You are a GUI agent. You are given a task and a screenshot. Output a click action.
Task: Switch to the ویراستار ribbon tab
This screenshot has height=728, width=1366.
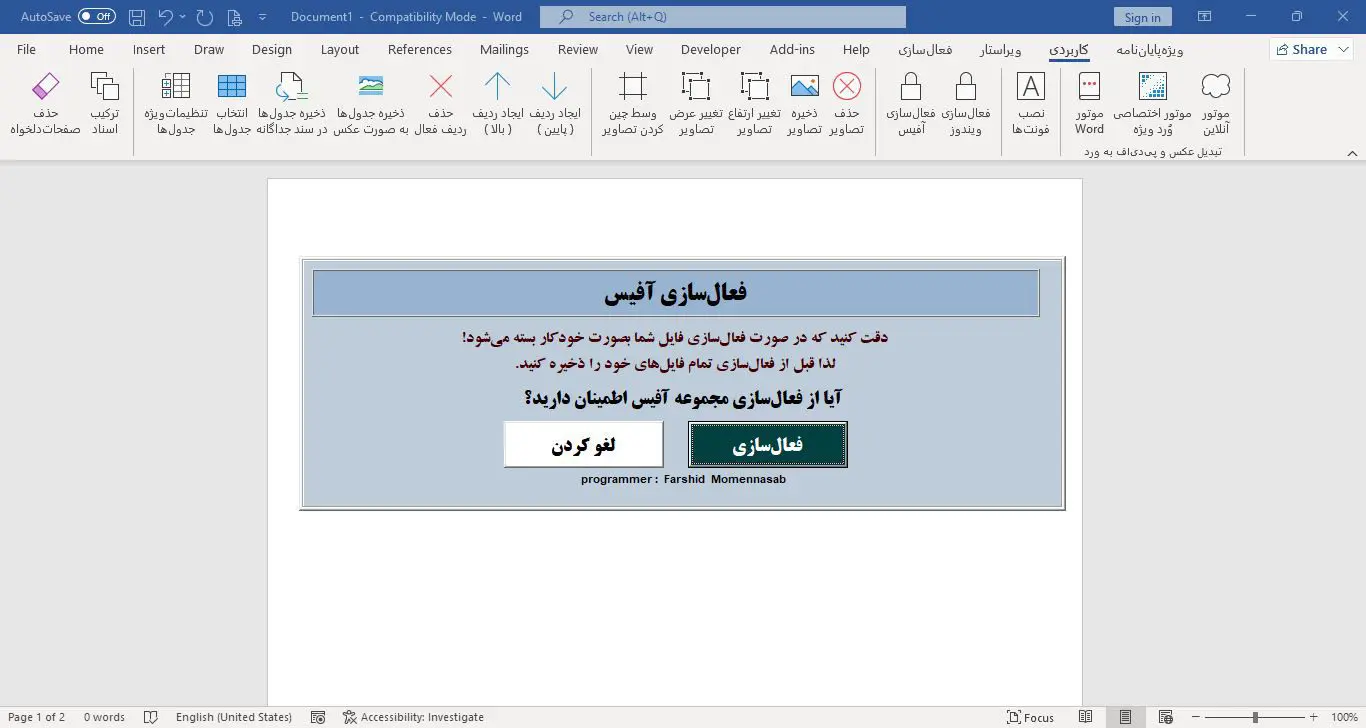[x=1001, y=48]
